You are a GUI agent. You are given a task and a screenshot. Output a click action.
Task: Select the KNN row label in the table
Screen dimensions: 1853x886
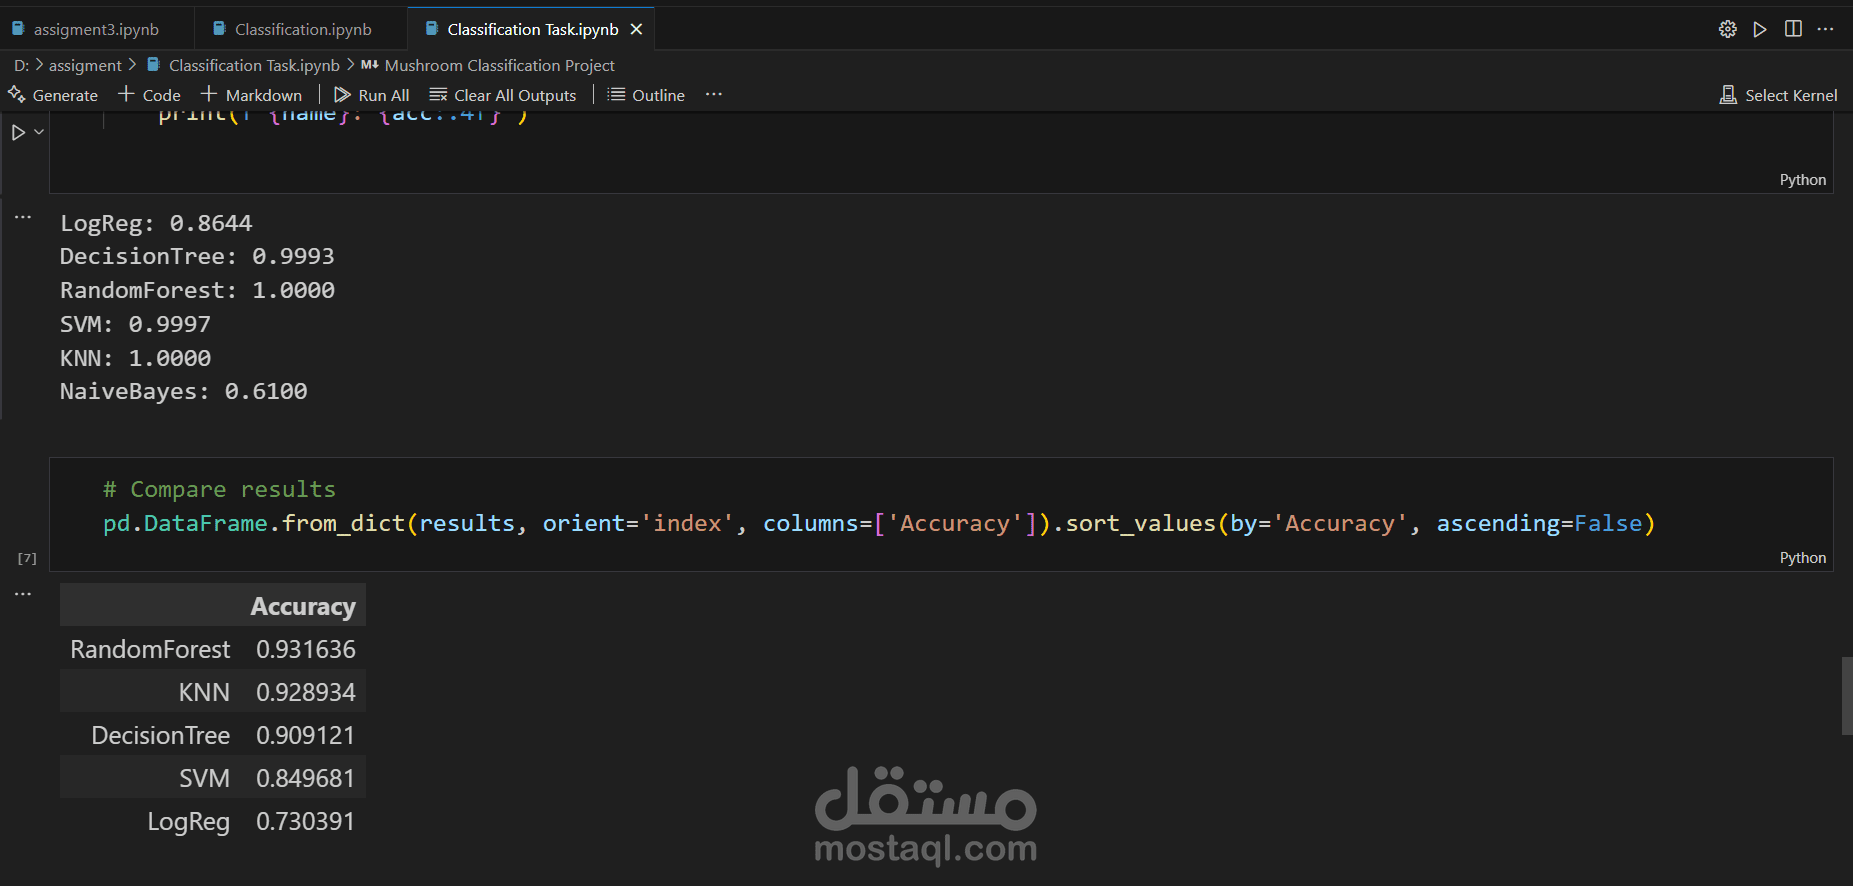tap(204, 693)
